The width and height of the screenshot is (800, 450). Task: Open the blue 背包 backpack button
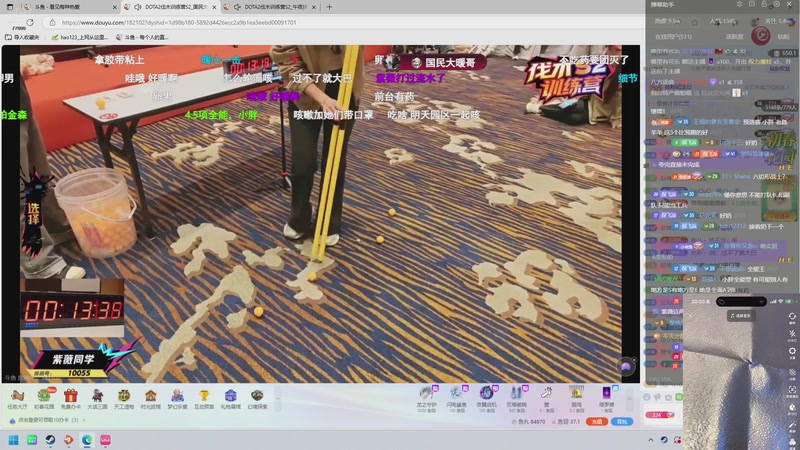(x=621, y=421)
